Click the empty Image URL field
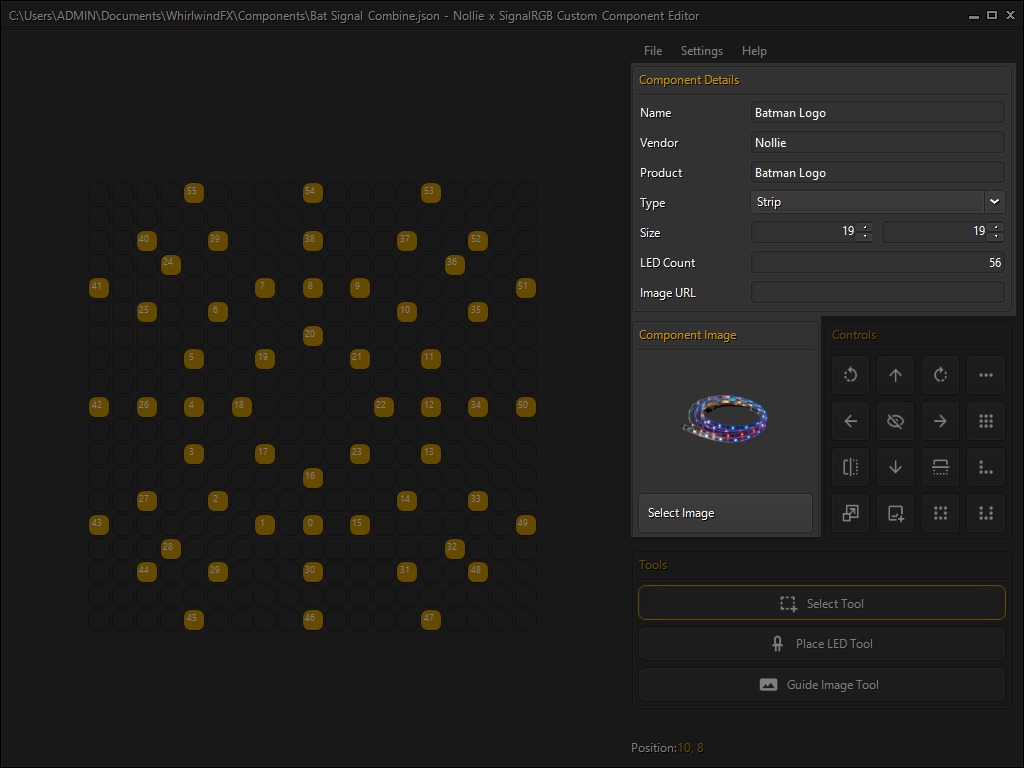 [877, 292]
